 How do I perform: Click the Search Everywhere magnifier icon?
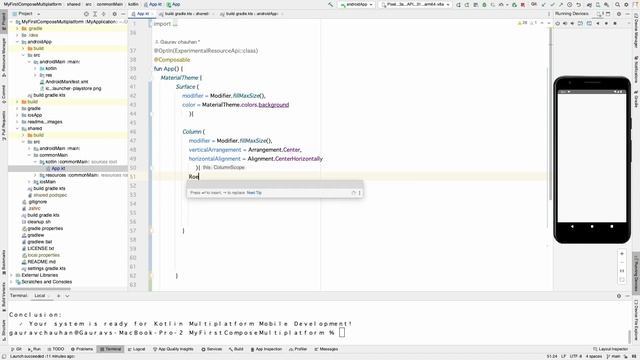[617, 4]
